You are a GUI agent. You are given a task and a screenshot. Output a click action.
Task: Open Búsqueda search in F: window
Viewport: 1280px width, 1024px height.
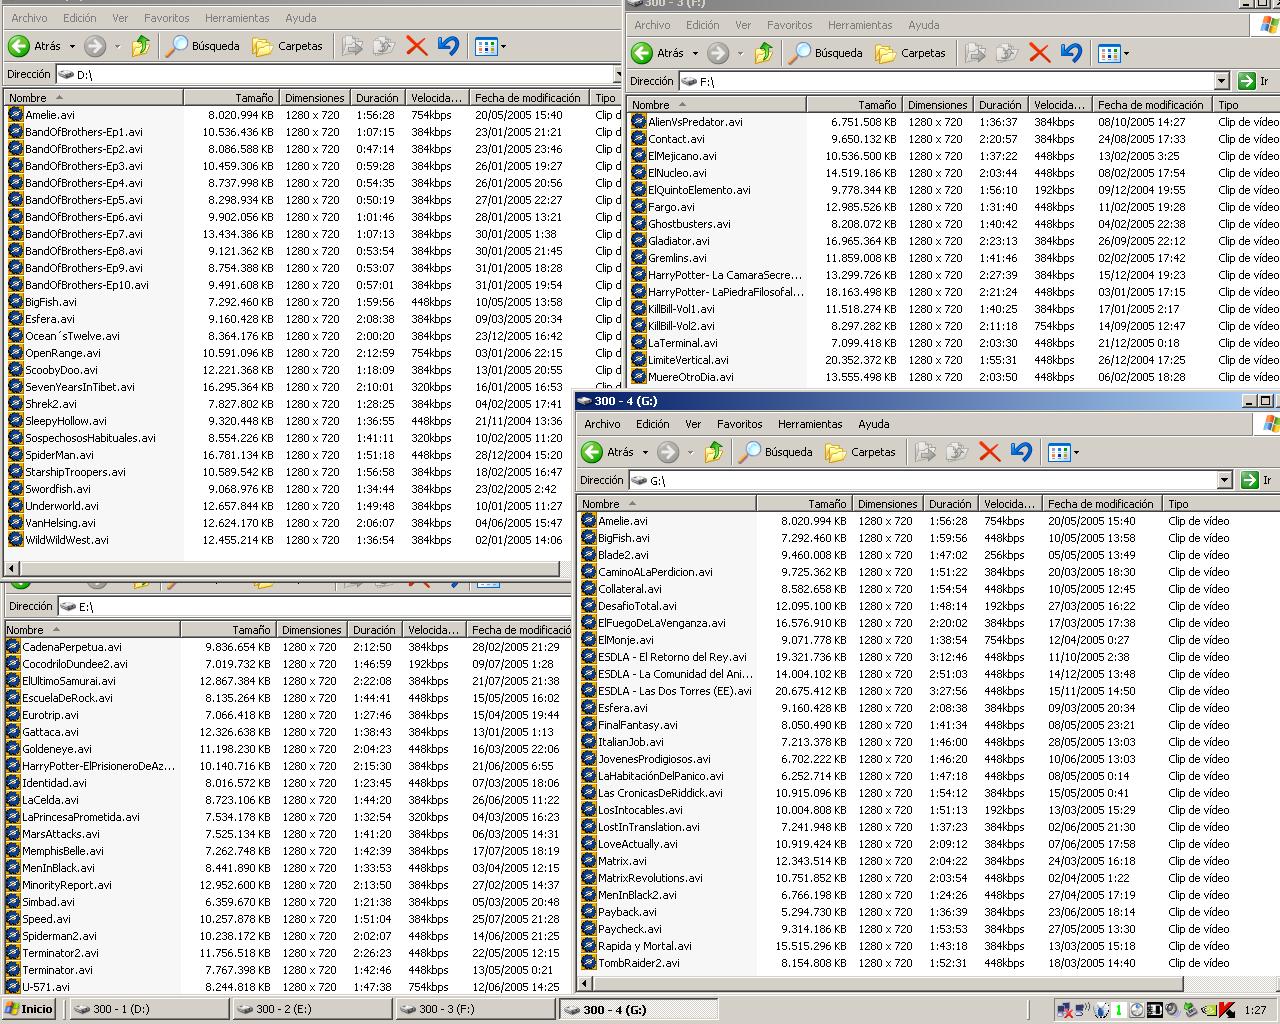pos(826,53)
